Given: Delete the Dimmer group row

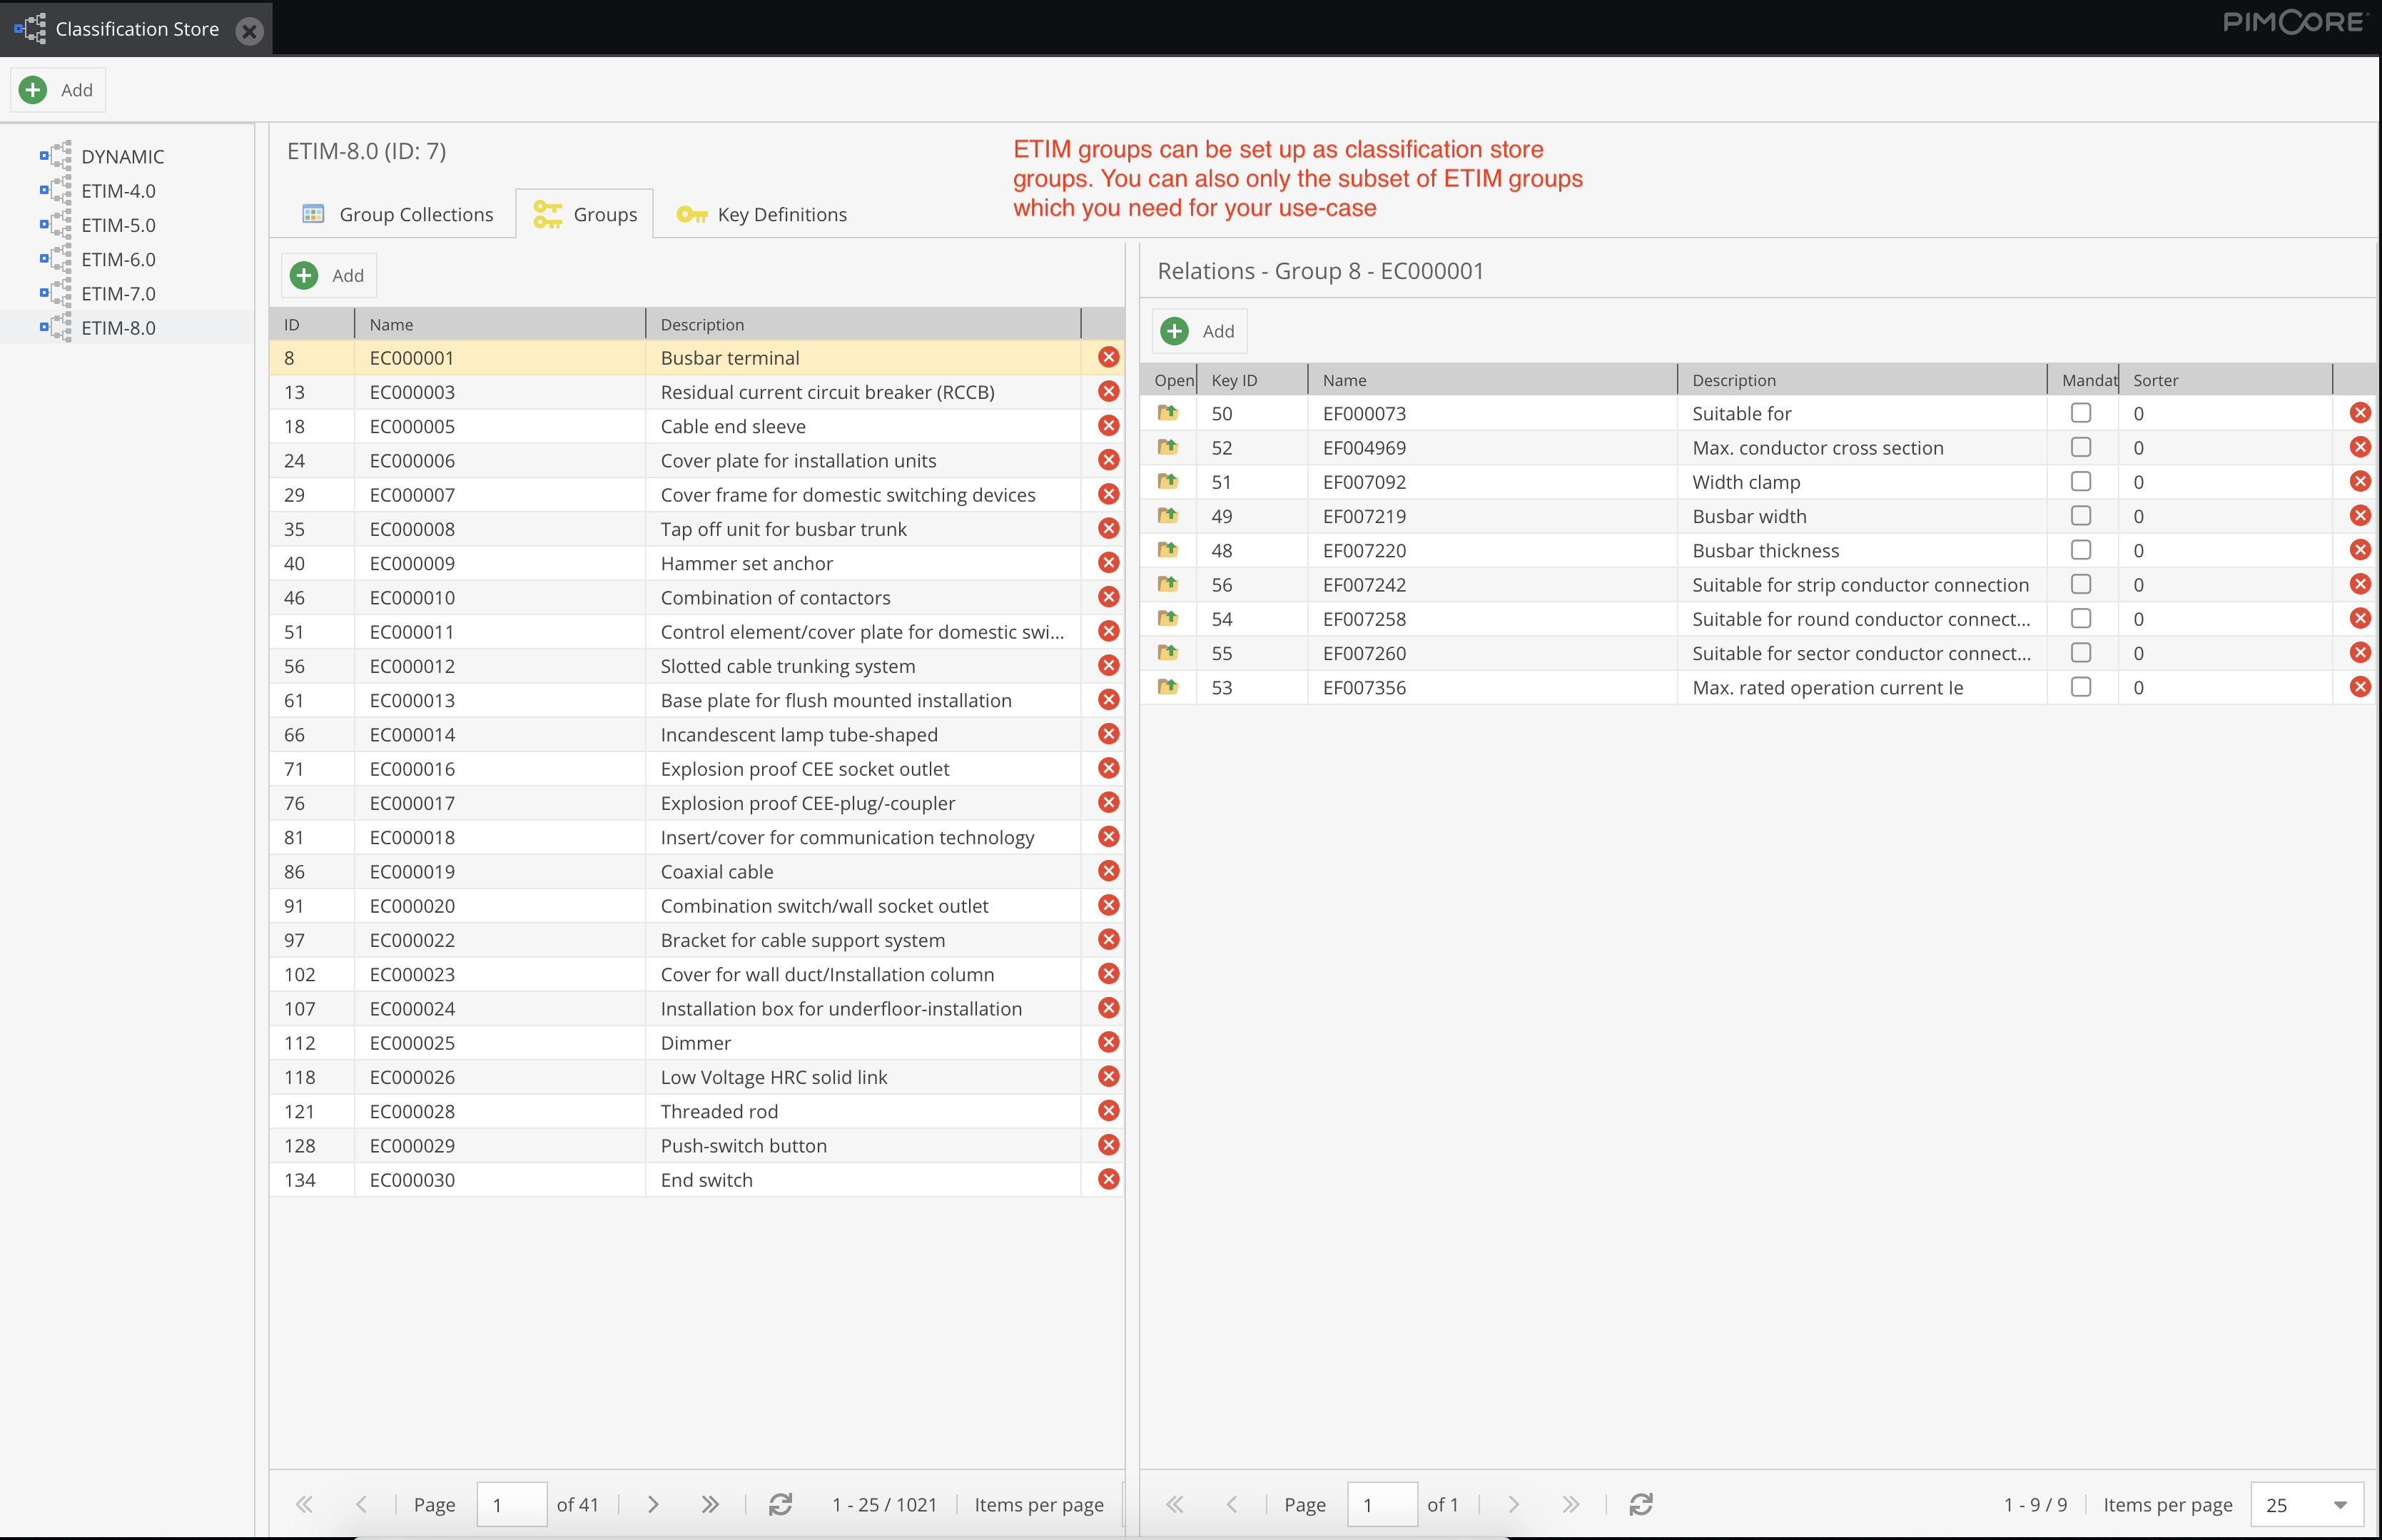Looking at the screenshot, I should [1108, 1042].
